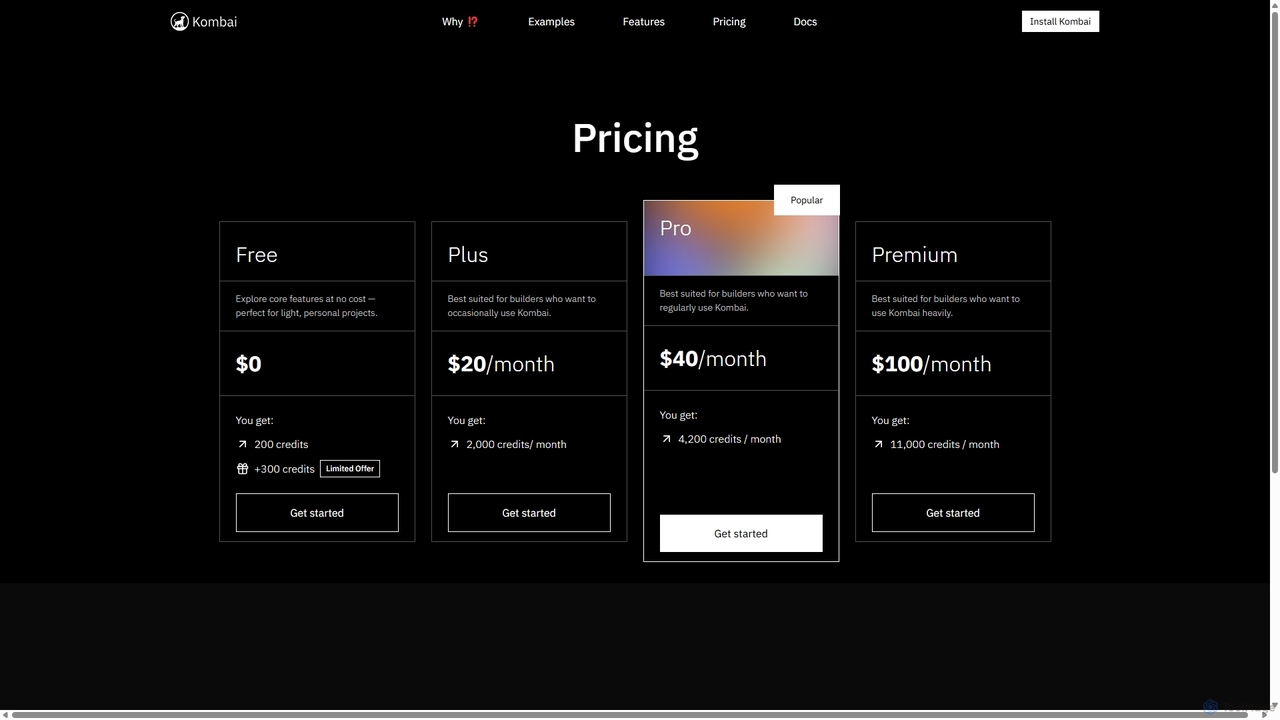This screenshot has width=1280, height=720.
Task: Click the arrow icon beside 4,200 credits / month
Action: tap(666, 439)
